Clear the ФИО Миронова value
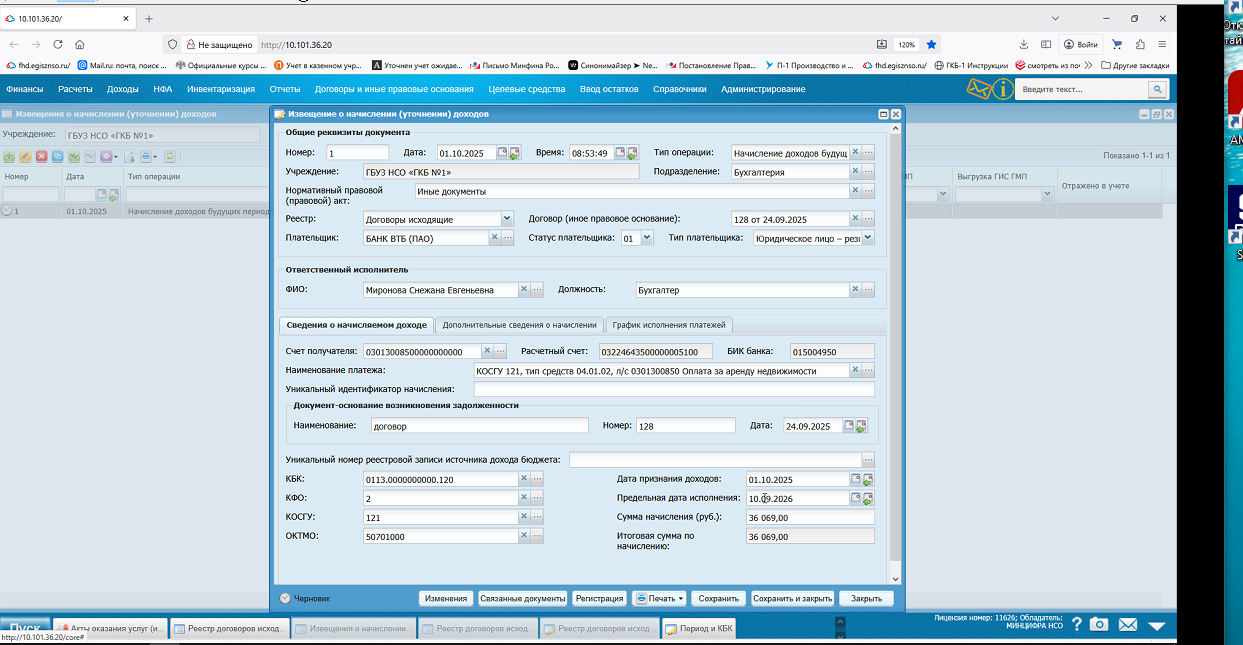 click(x=524, y=290)
